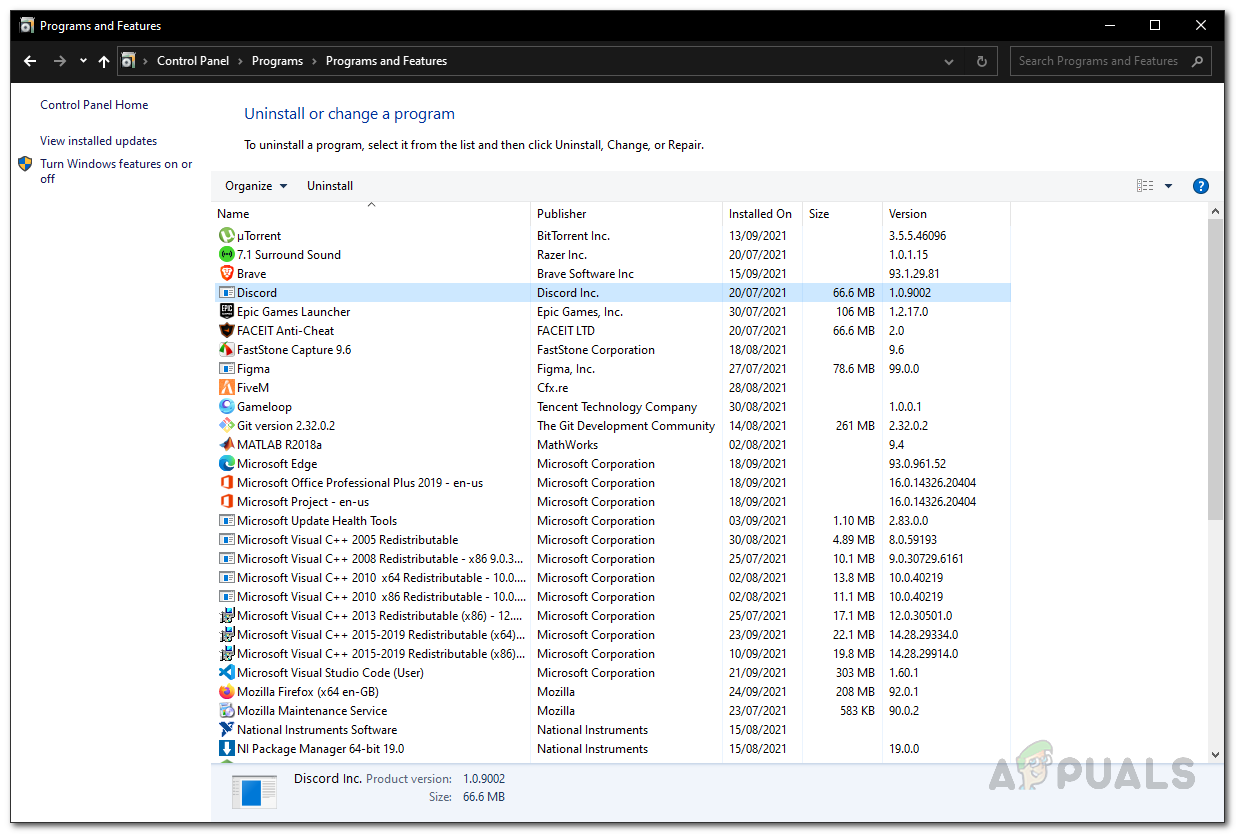The image size is (1236, 834).
Task: Open the Organize dropdown menu
Action: coord(256,186)
